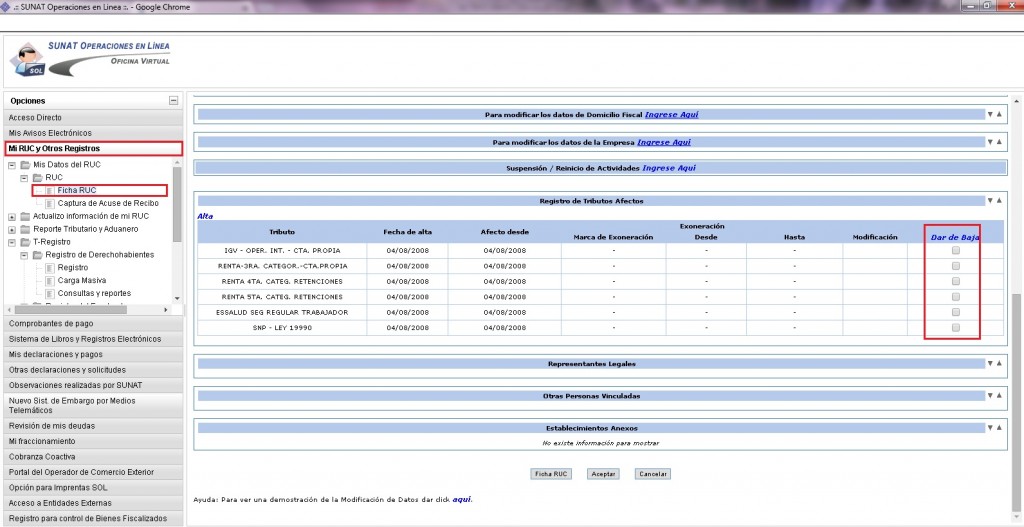
Task: Click the Registro document icon in tree
Action: pos(50,268)
